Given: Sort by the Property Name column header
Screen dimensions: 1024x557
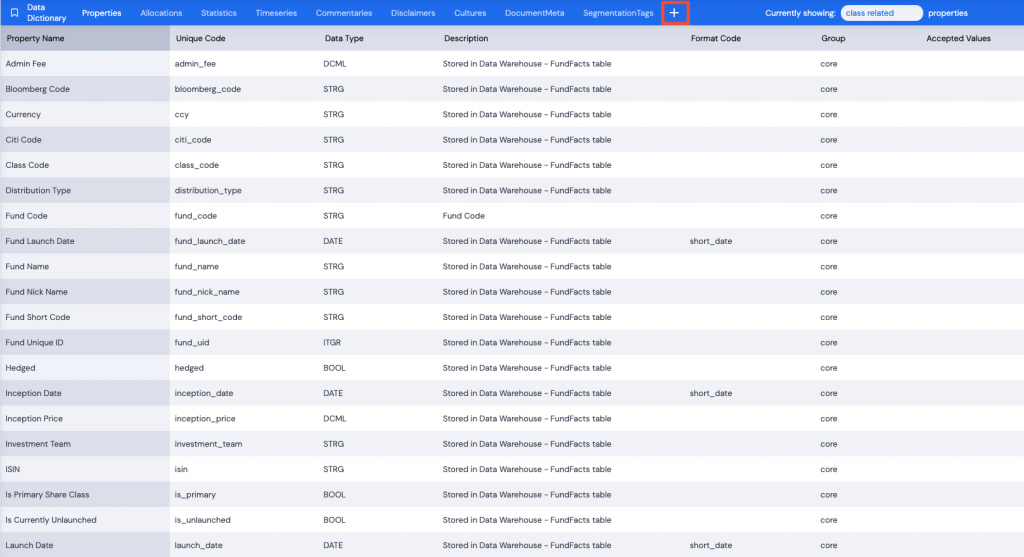Looking at the screenshot, I should [x=35, y=39].
